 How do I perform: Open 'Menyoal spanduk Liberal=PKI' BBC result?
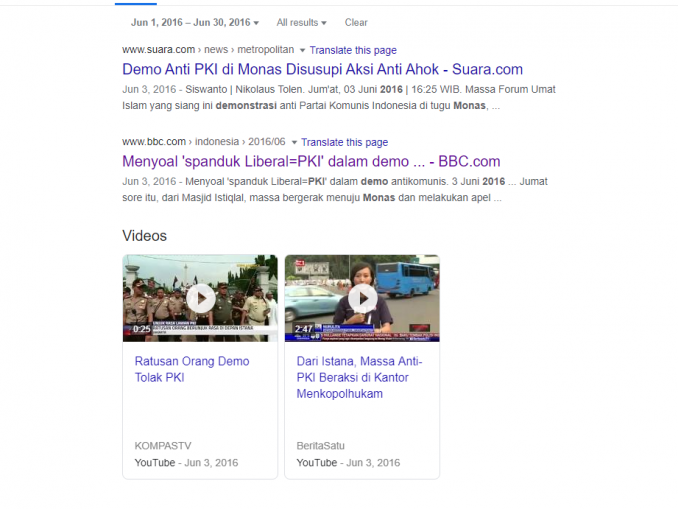[311, 161]
